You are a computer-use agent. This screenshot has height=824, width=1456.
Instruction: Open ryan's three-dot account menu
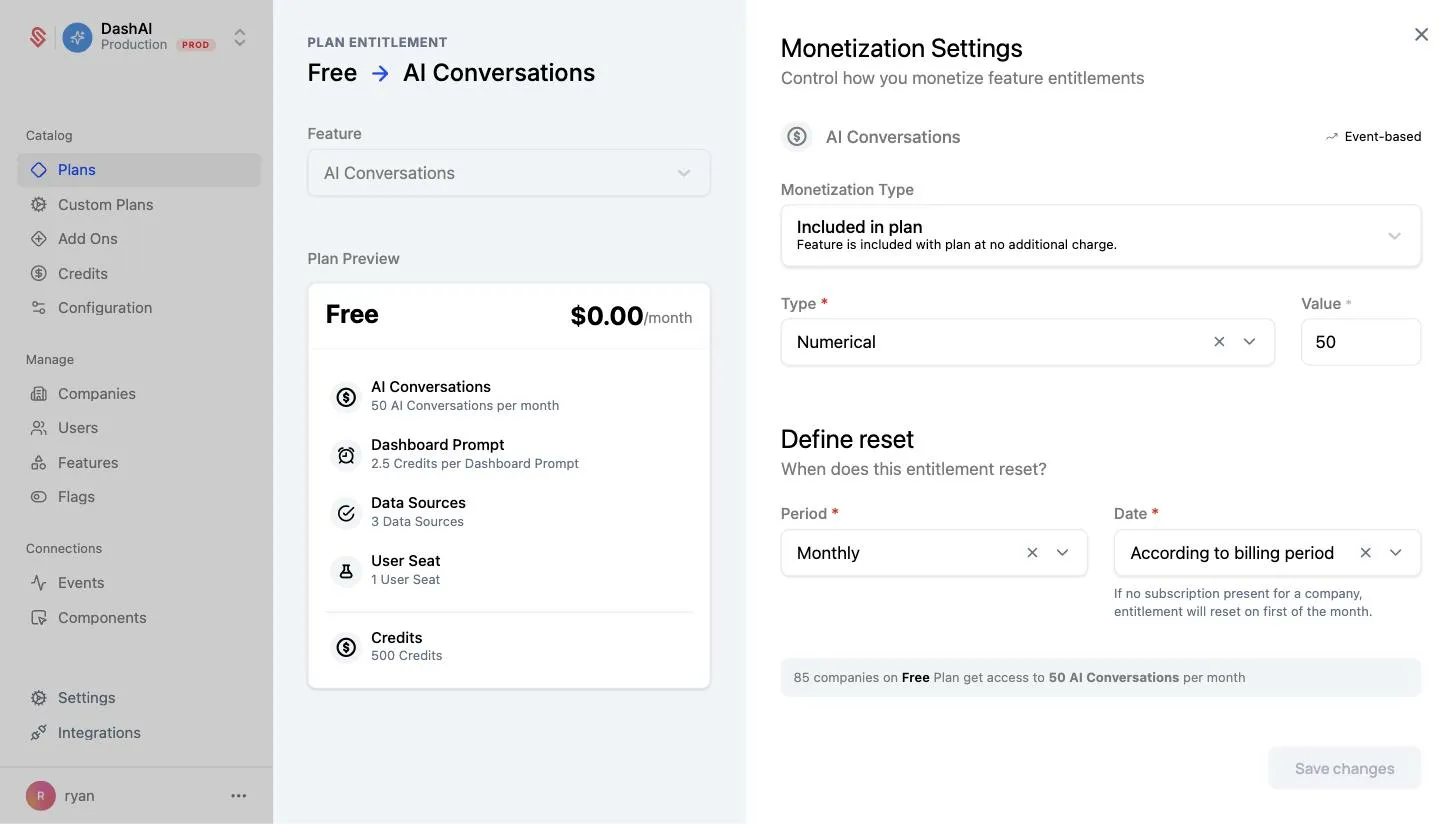click(238, 796)
